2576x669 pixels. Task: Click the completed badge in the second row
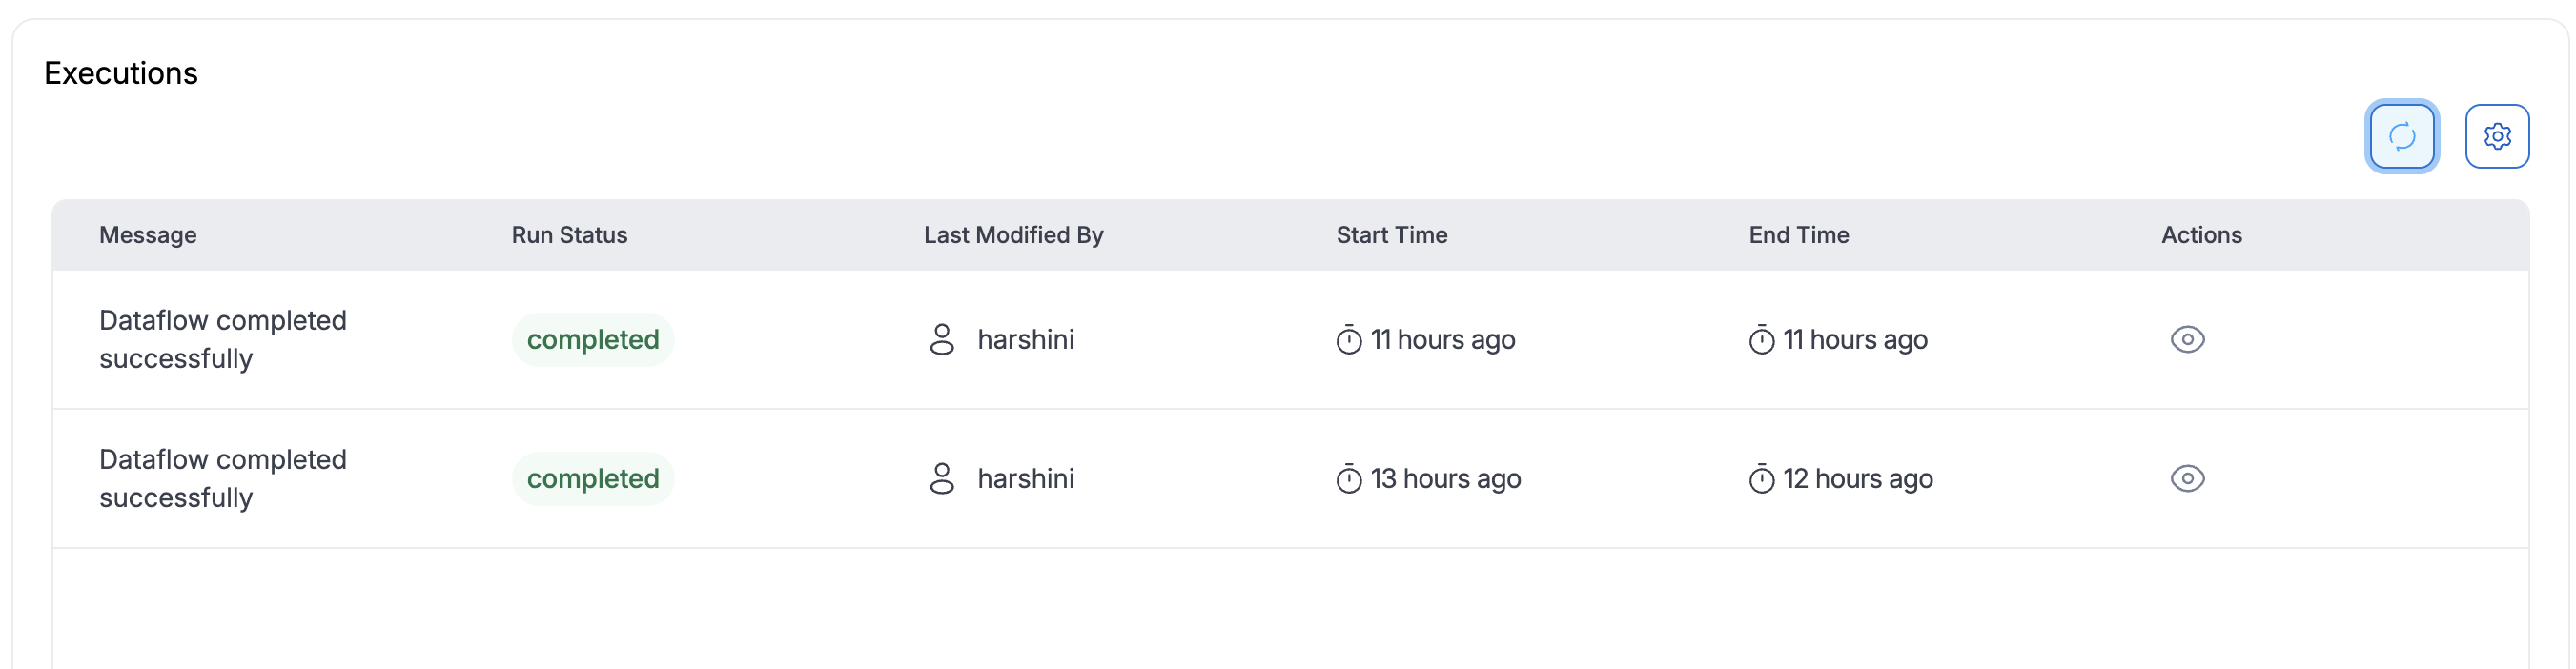point(592,478)
